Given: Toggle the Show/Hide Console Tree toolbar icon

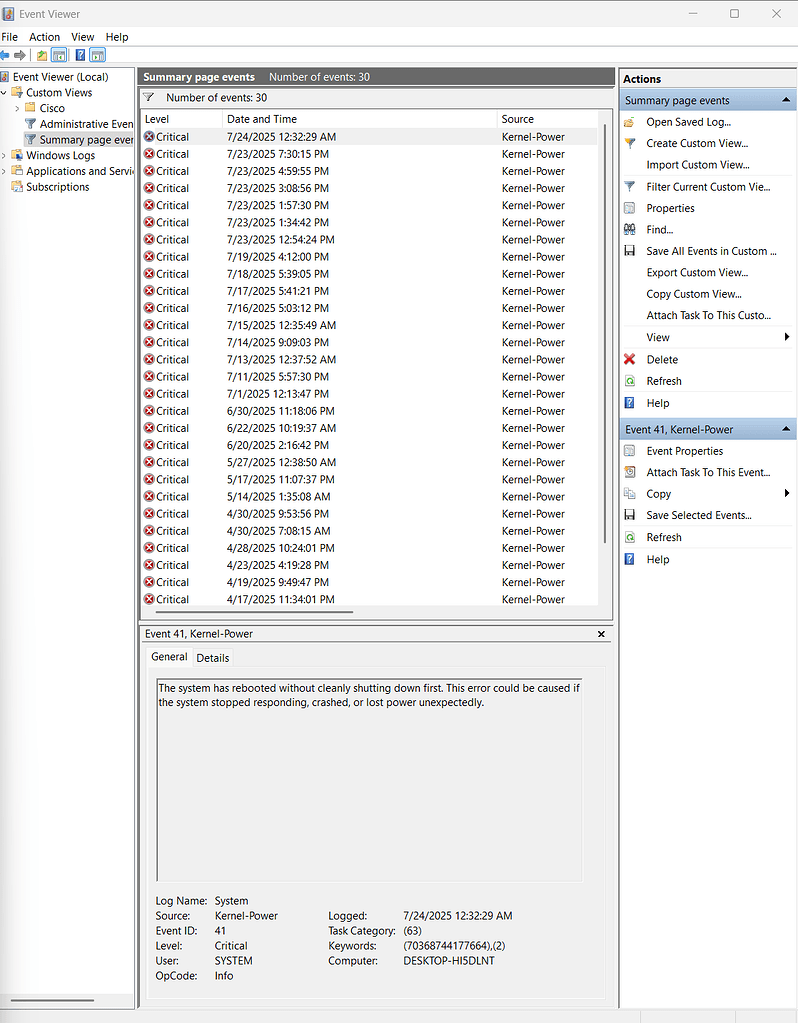Looking at the screenshot, I should point(59,55).
